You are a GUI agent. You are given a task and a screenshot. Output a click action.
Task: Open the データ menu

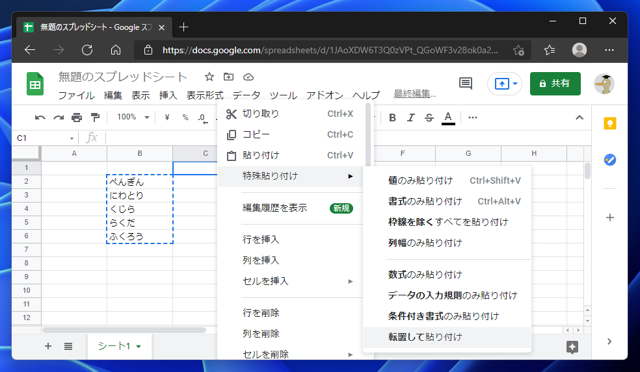(x=246, y=95)
